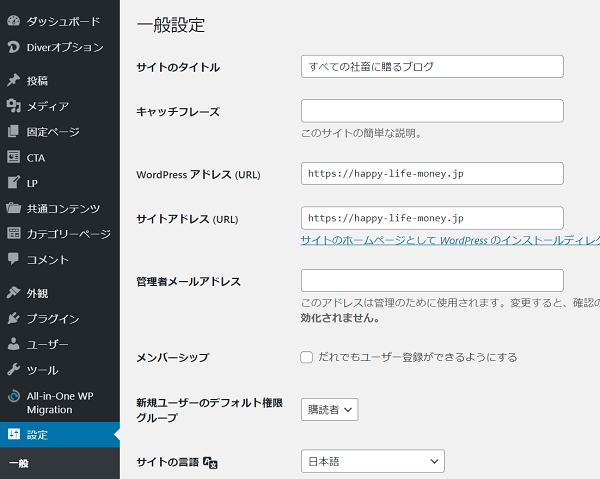Click the folder icon for 共通コンテンツ
Screen dimensions: 600x479
pyautogui.click(x=13, y=208)
